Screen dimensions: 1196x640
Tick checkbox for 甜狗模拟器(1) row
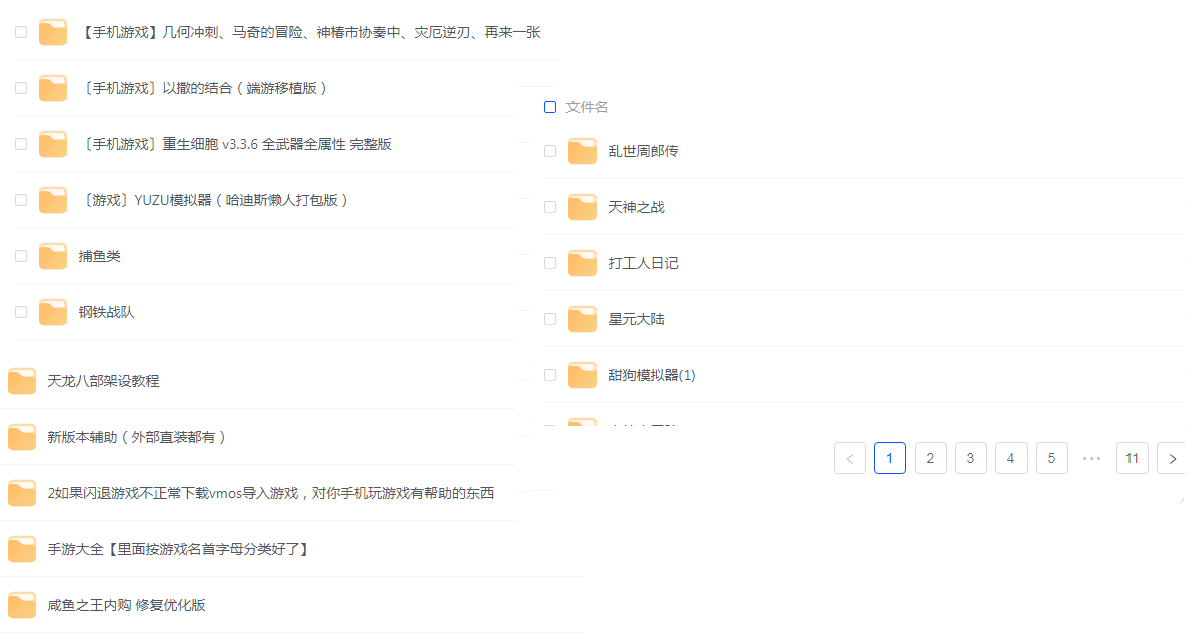[550, 375]
